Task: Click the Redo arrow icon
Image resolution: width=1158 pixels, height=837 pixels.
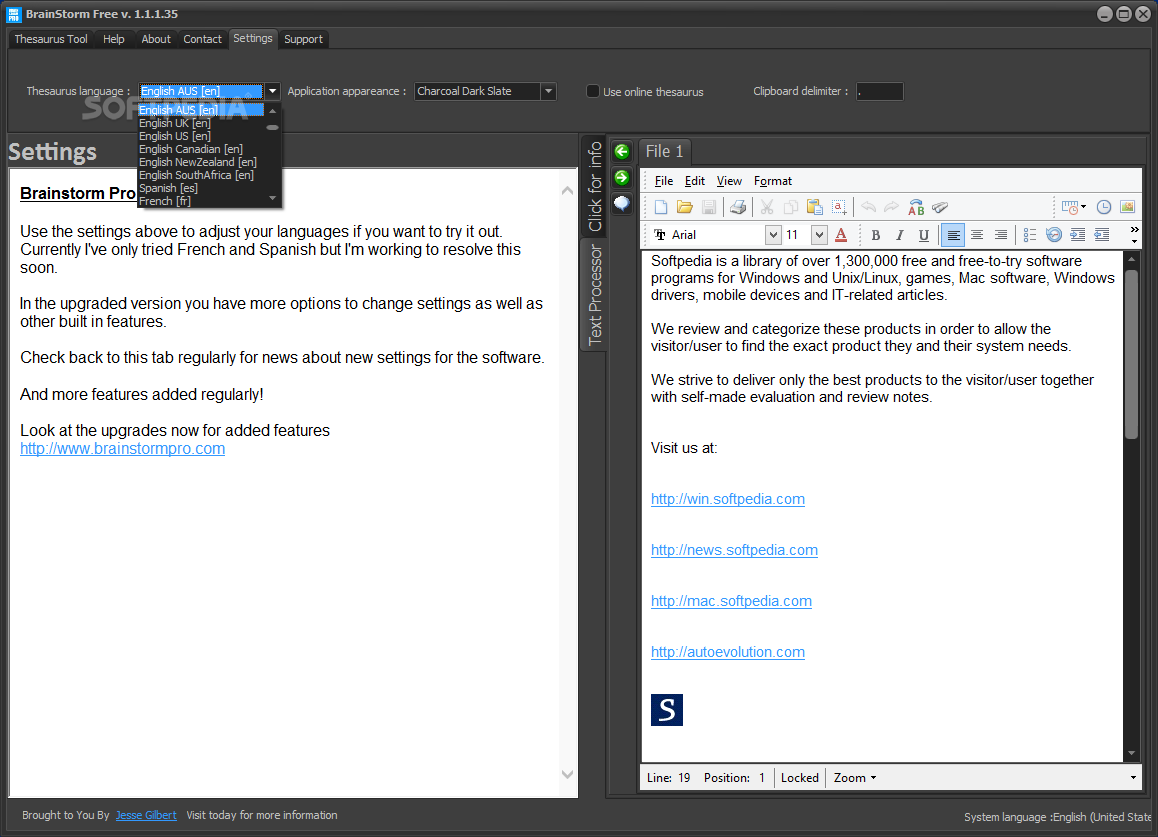Action: pos(892,208)
